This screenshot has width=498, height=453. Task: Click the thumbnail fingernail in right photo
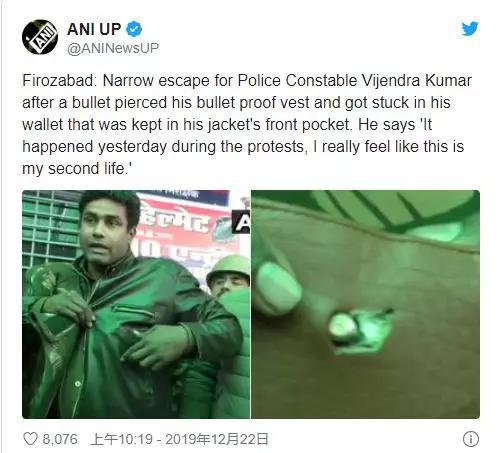tap(278, 288)
